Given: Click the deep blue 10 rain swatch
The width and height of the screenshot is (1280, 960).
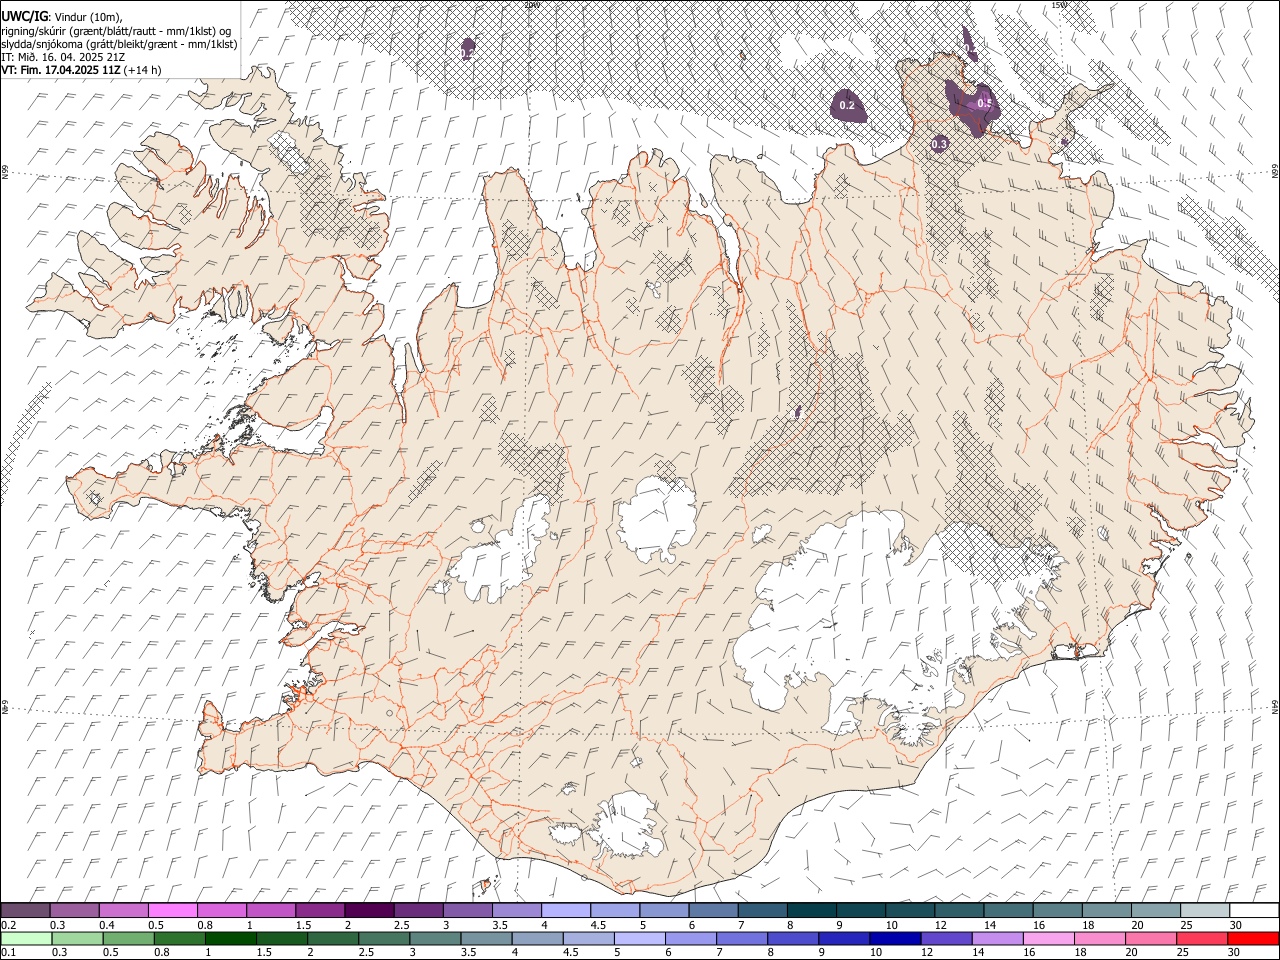Looking at the screenshot, I should point(895,939).
